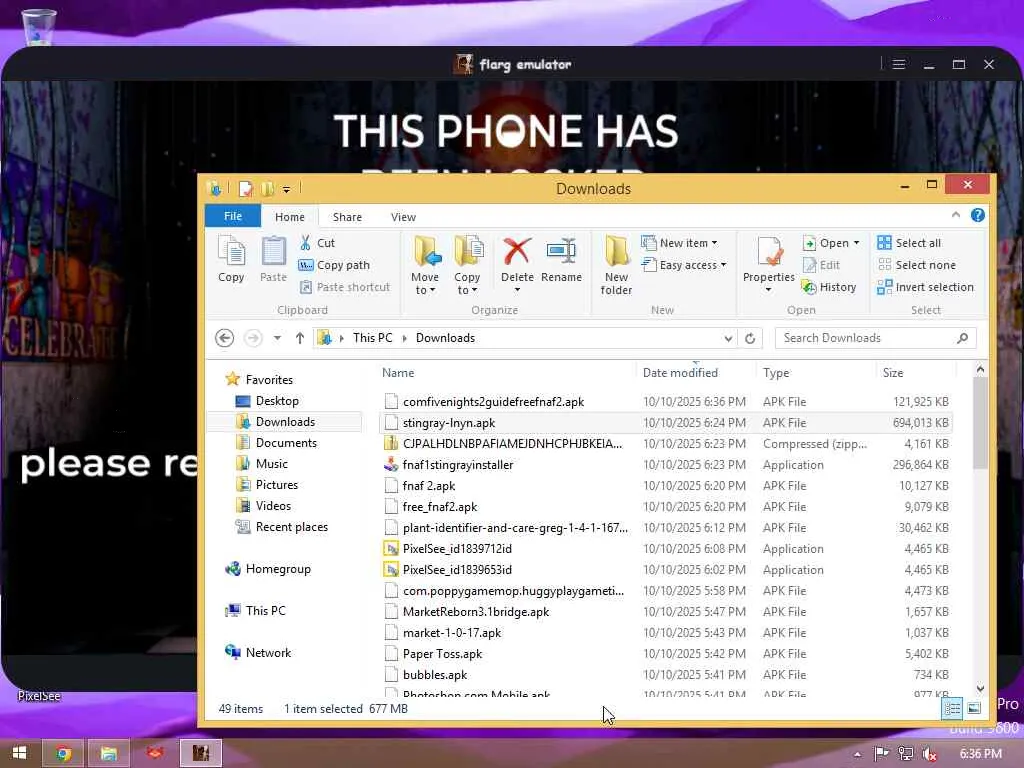Screen dimensions: 1024x768
Task: Select the fnaf 2.apk file
Action: [x=665, y=486]
